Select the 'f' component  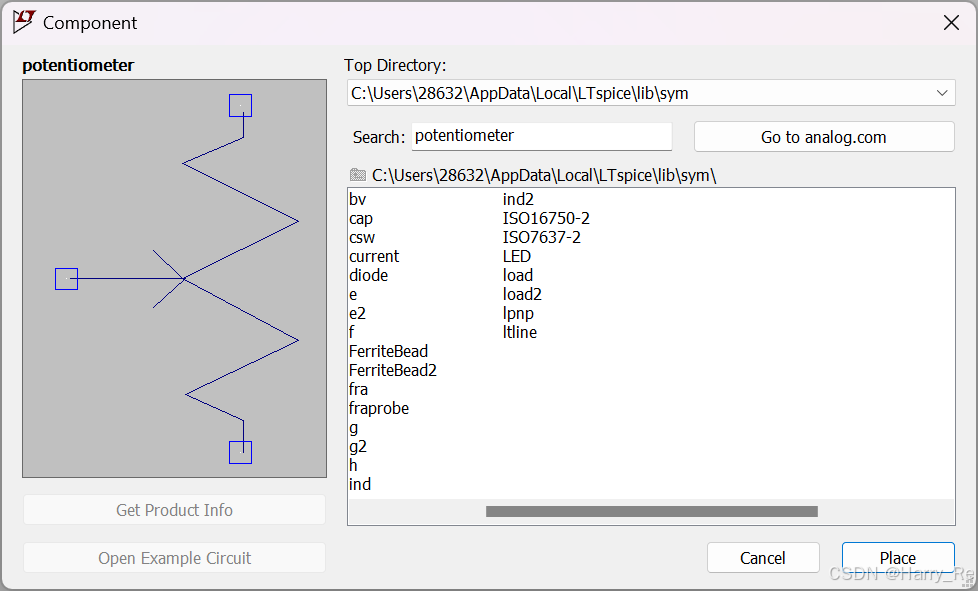click(352, 332)
